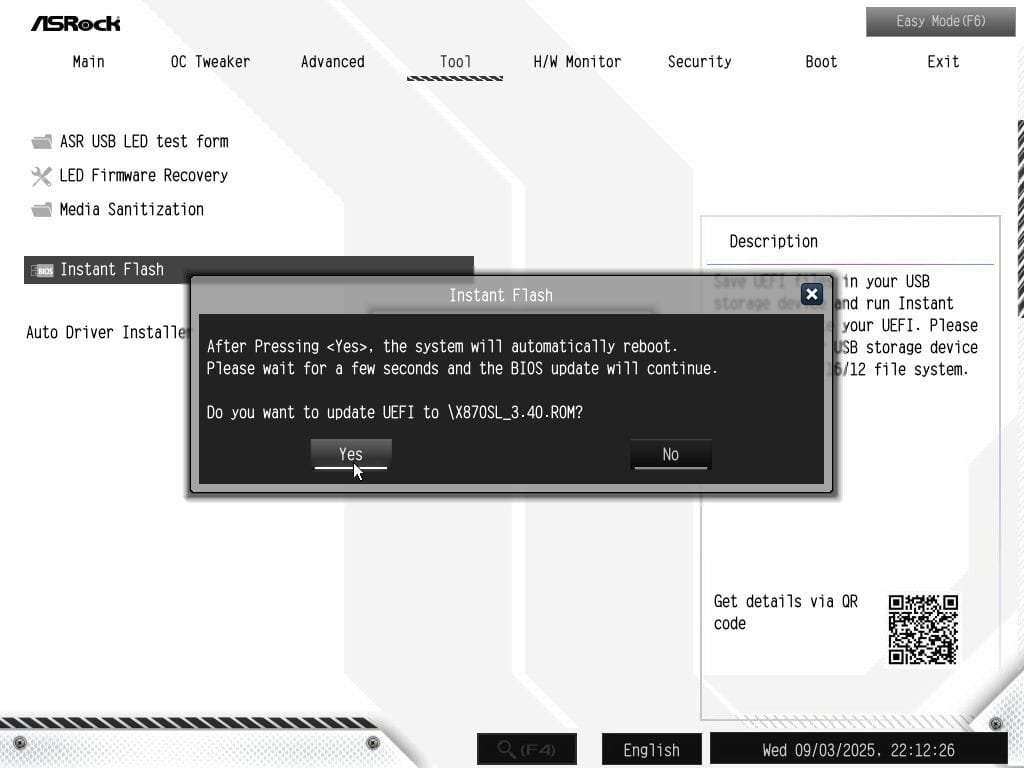Select the Boot tab
1024x768 pixels.
(x=821, y=62)
